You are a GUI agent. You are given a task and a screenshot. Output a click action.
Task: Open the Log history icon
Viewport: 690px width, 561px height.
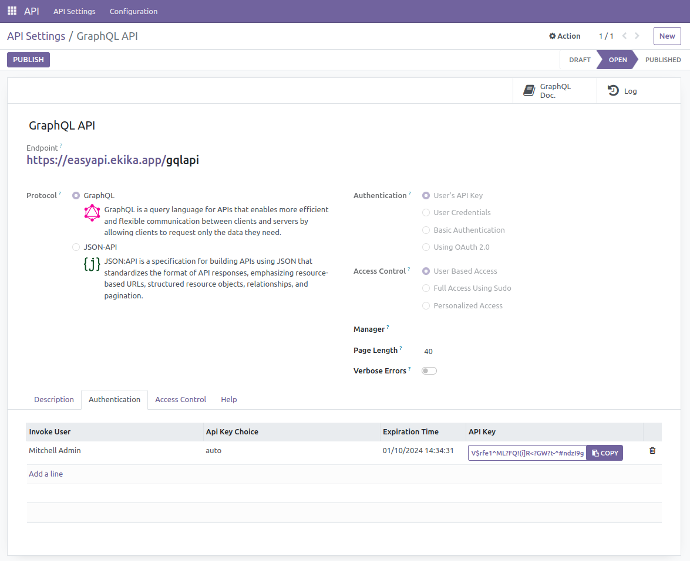(x=613, y=91)
